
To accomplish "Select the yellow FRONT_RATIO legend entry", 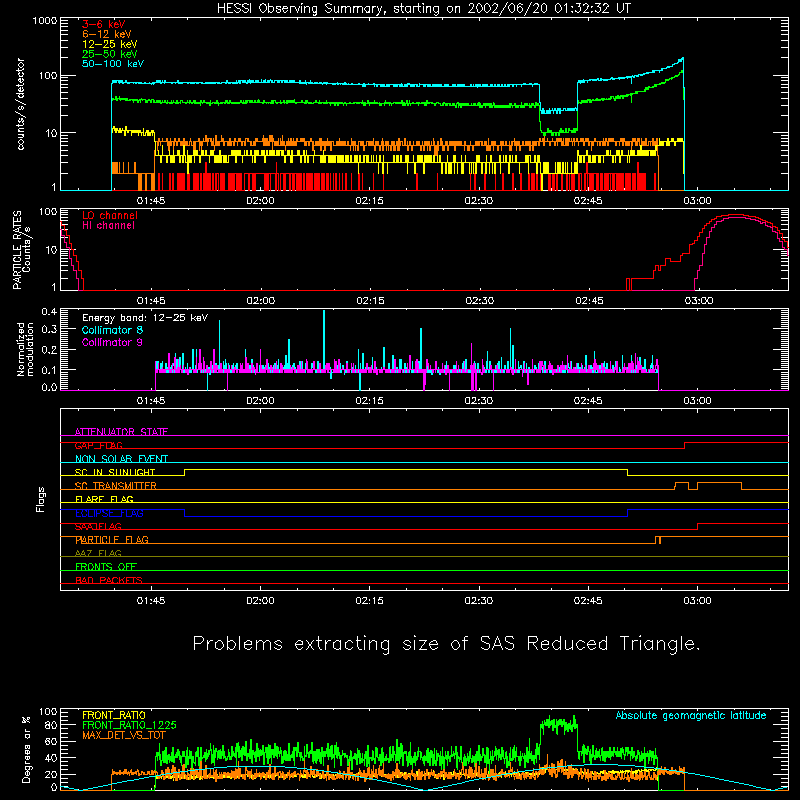I will click(114, 715).
